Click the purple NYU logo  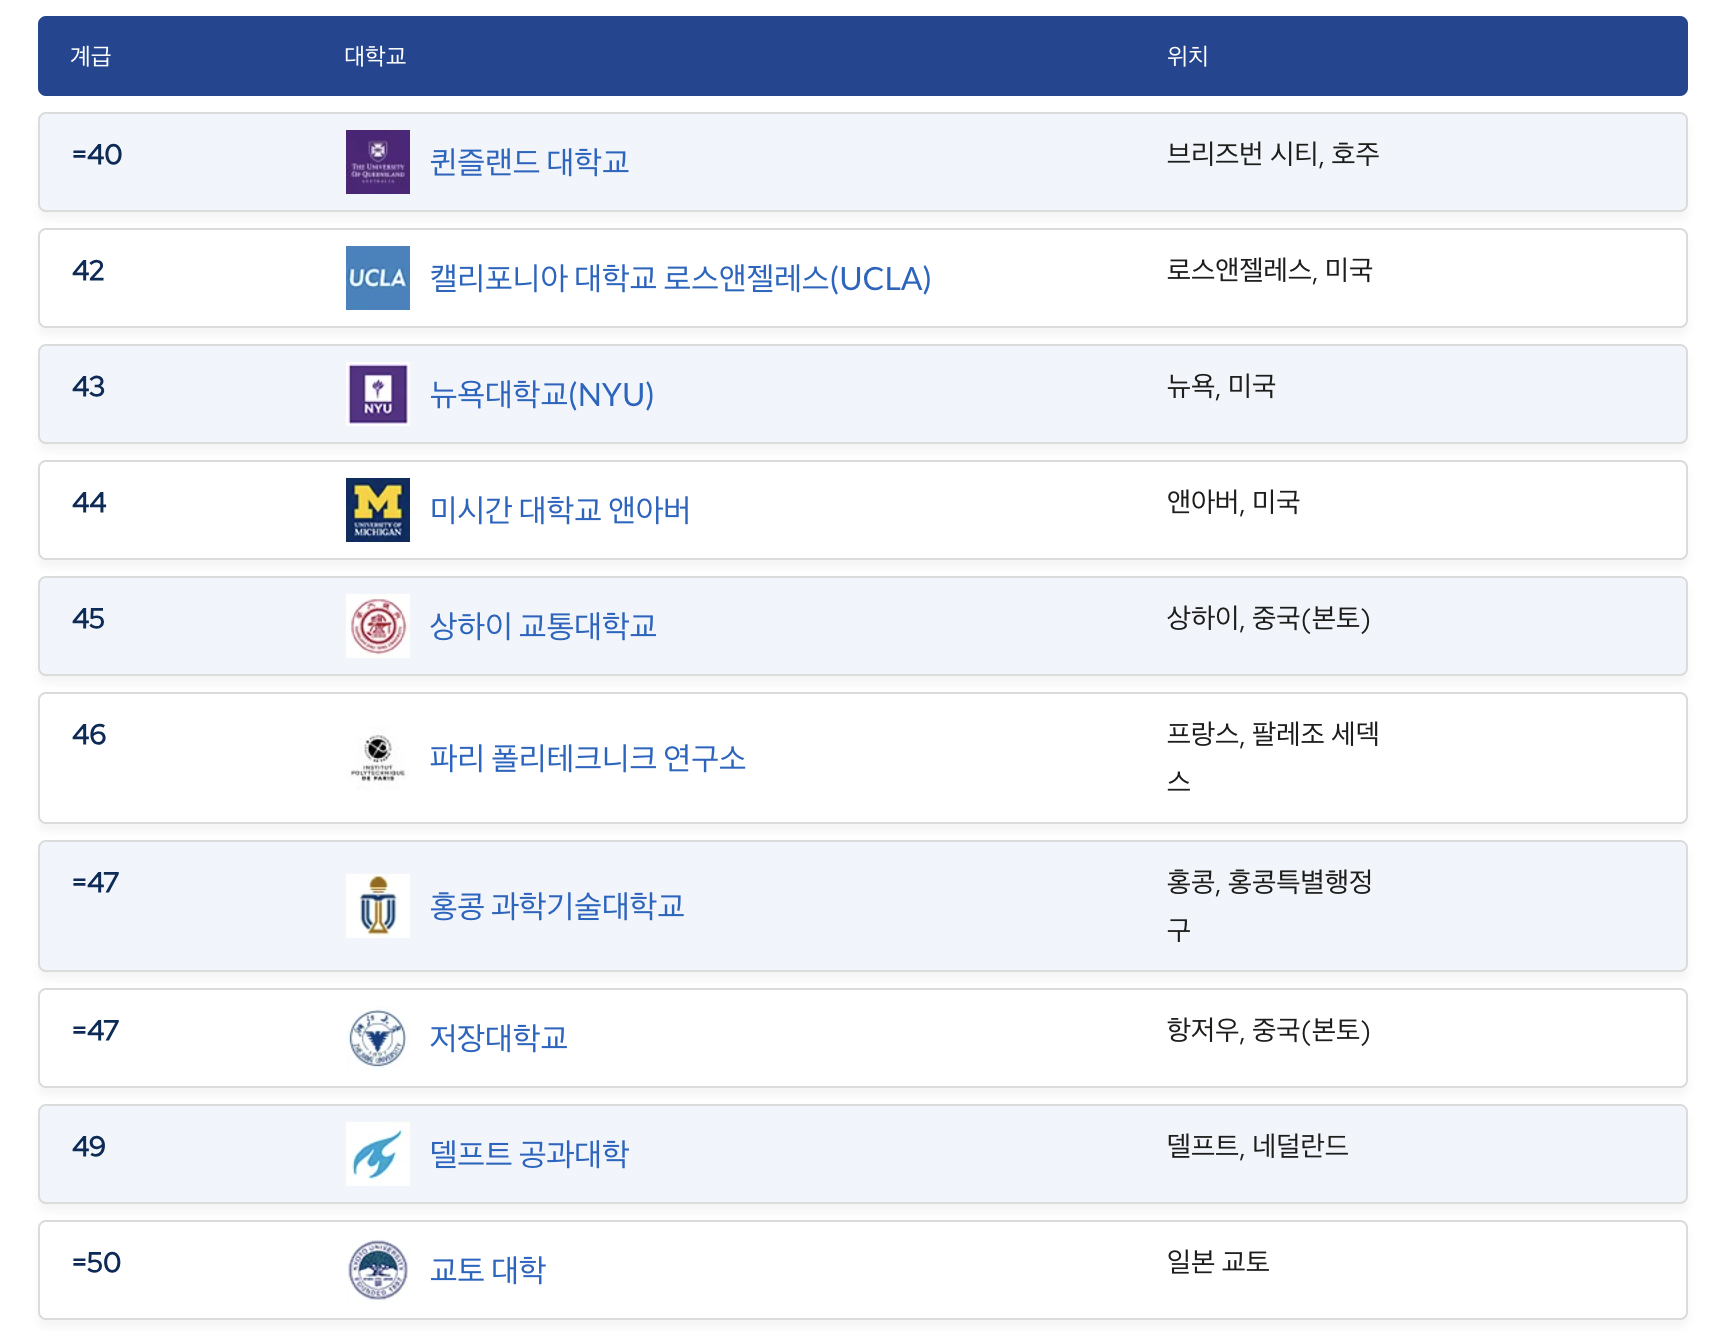(377, 394)
